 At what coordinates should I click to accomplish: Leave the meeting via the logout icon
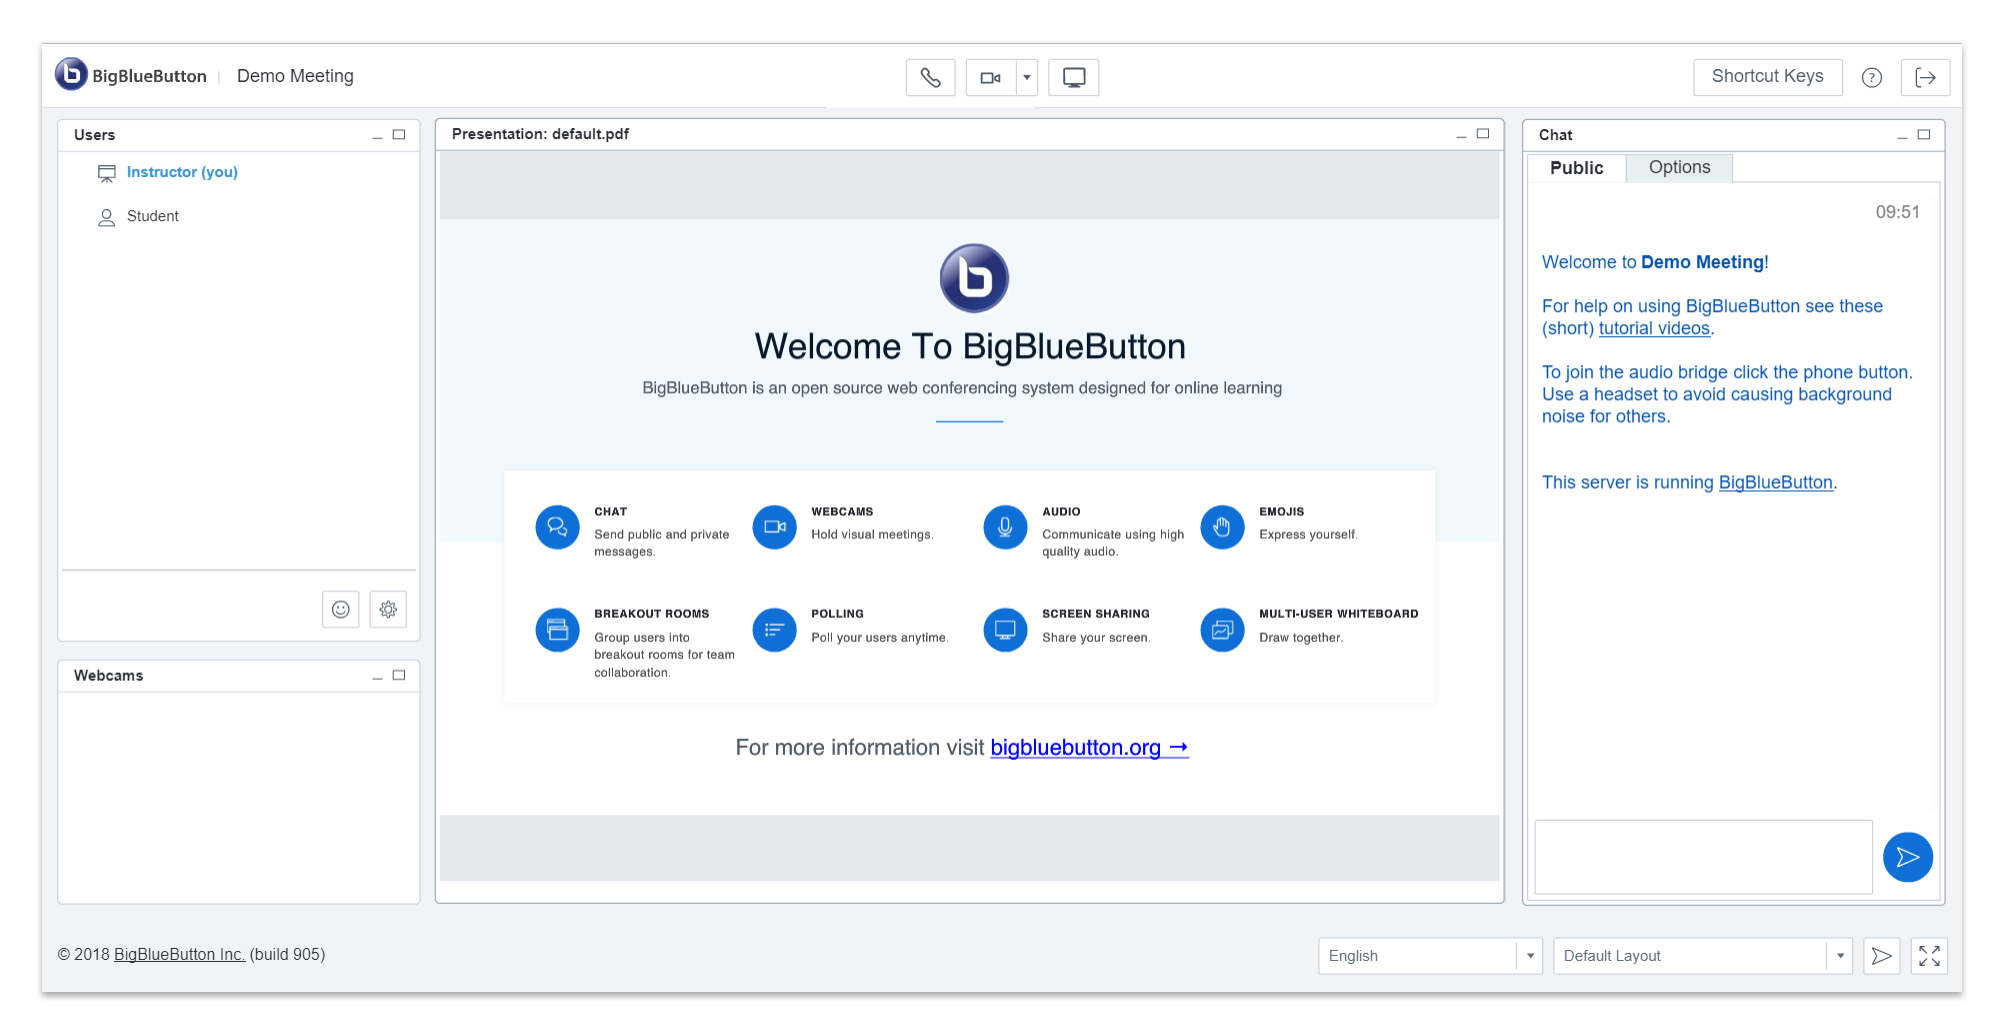1925,77
